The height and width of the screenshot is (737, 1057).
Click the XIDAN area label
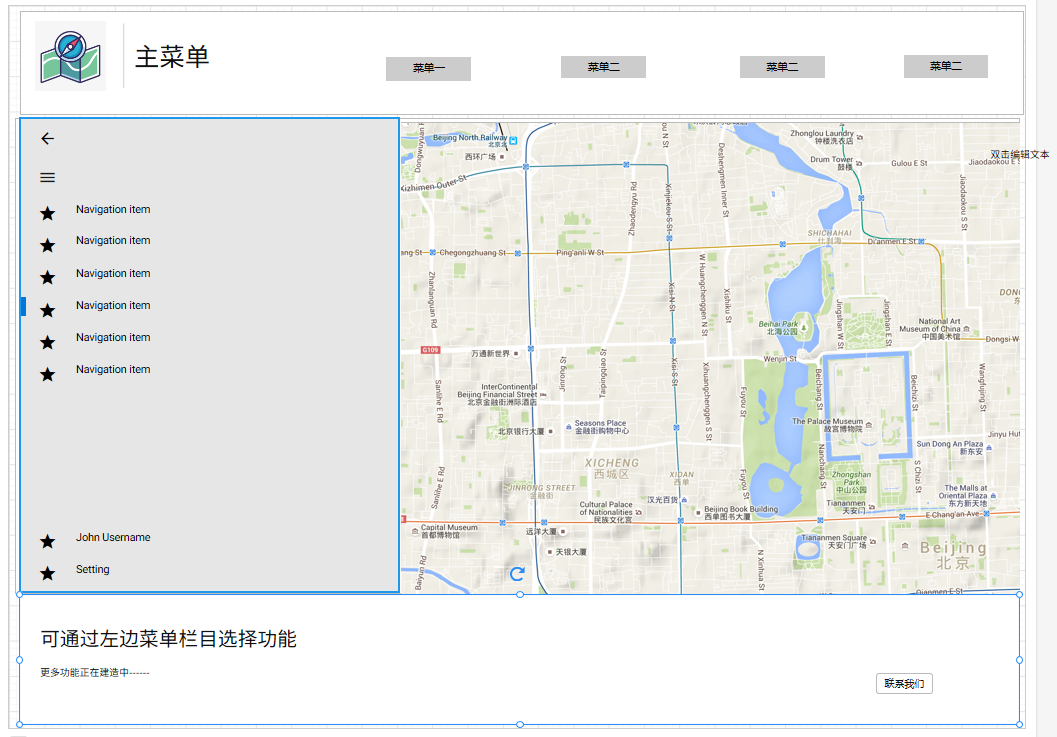(682, 478)
